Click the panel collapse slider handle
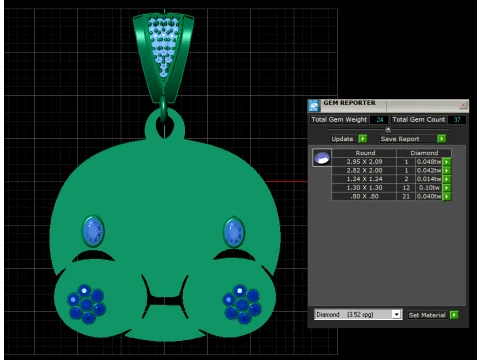The image size is (480, 360). coord(388,129)
